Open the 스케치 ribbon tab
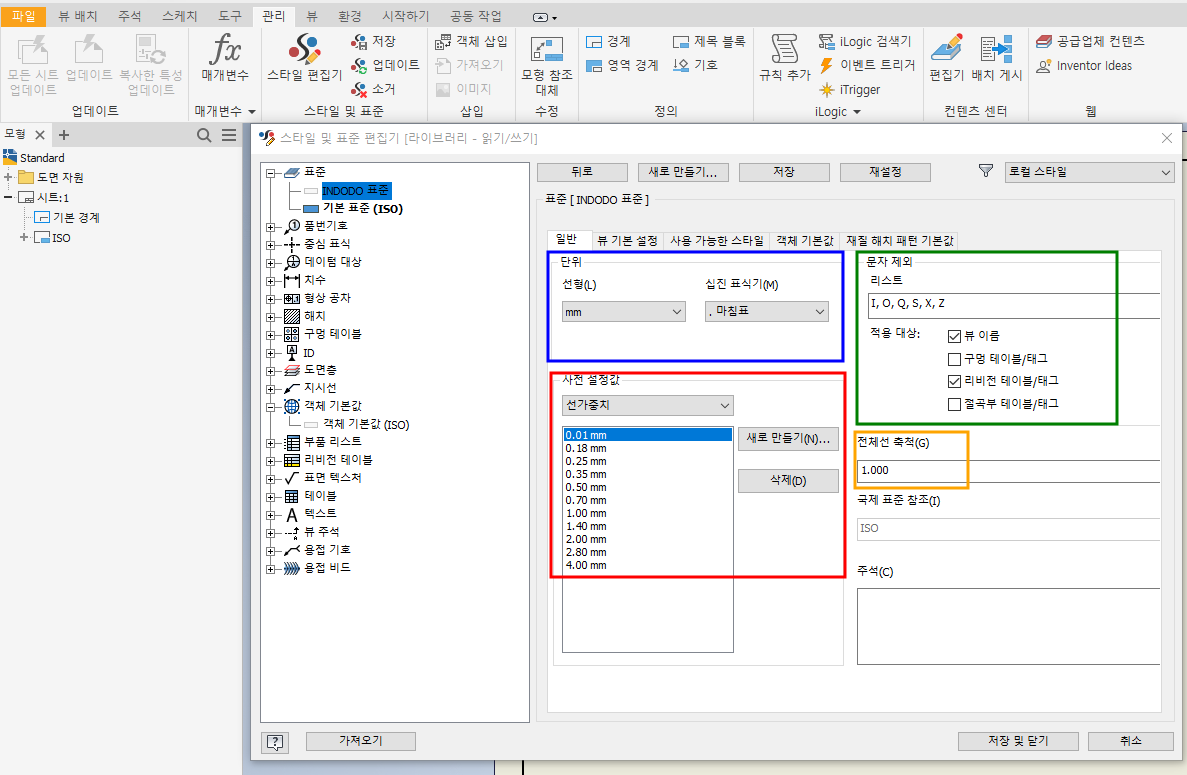 [x=179, y=16]
